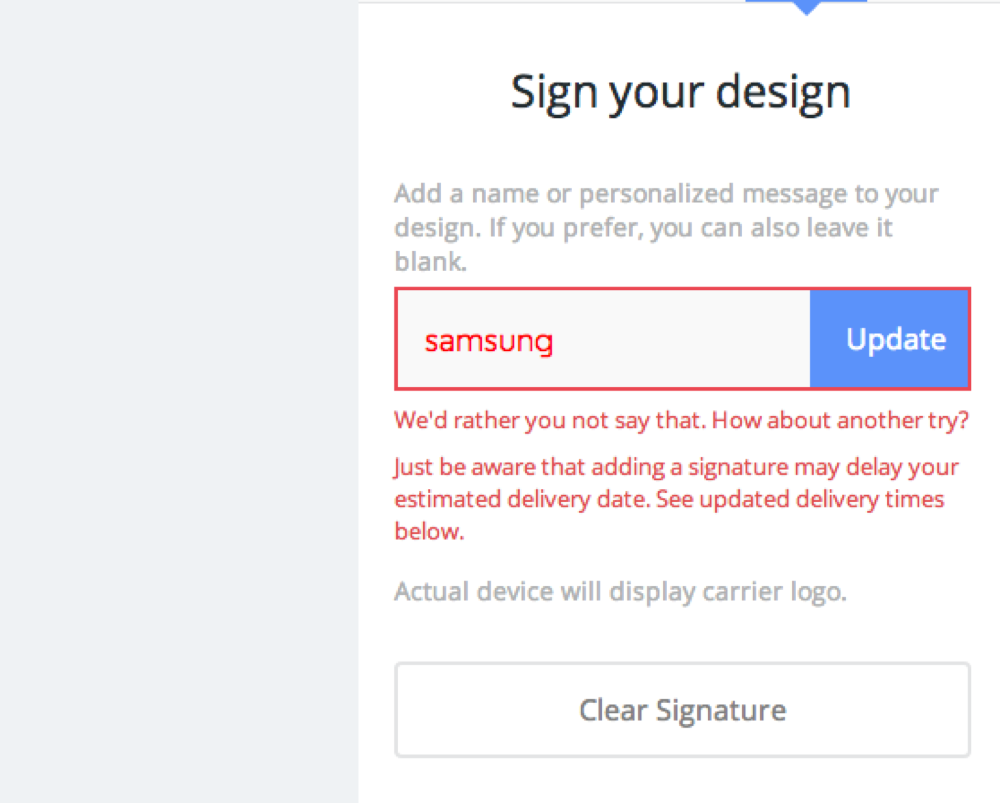Click the red 'samsung' text in field
The width and height of the screenshot is (1000, 803).
(488, 341)
